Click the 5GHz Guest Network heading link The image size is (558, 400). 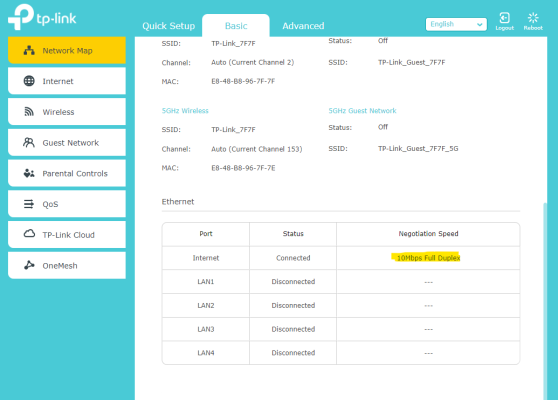point(362,111)
